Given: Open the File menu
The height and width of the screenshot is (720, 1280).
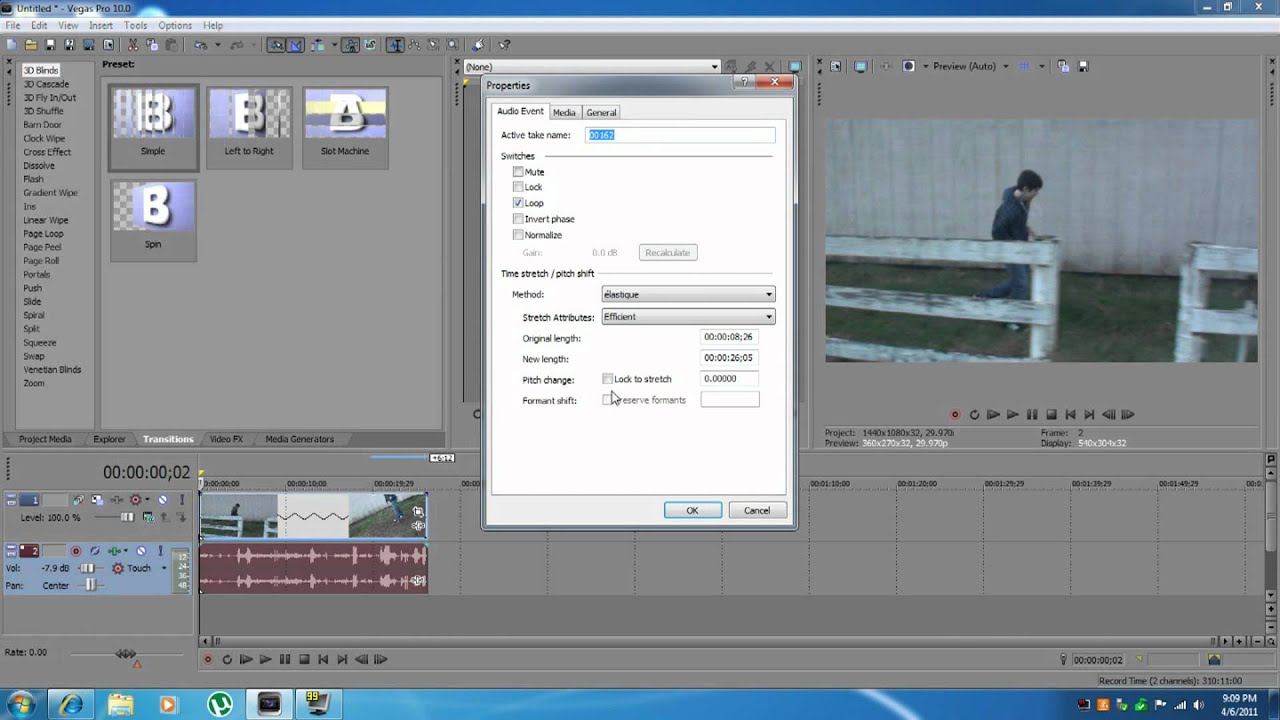Looking at the screenshot, I should [x=13, y=25].
